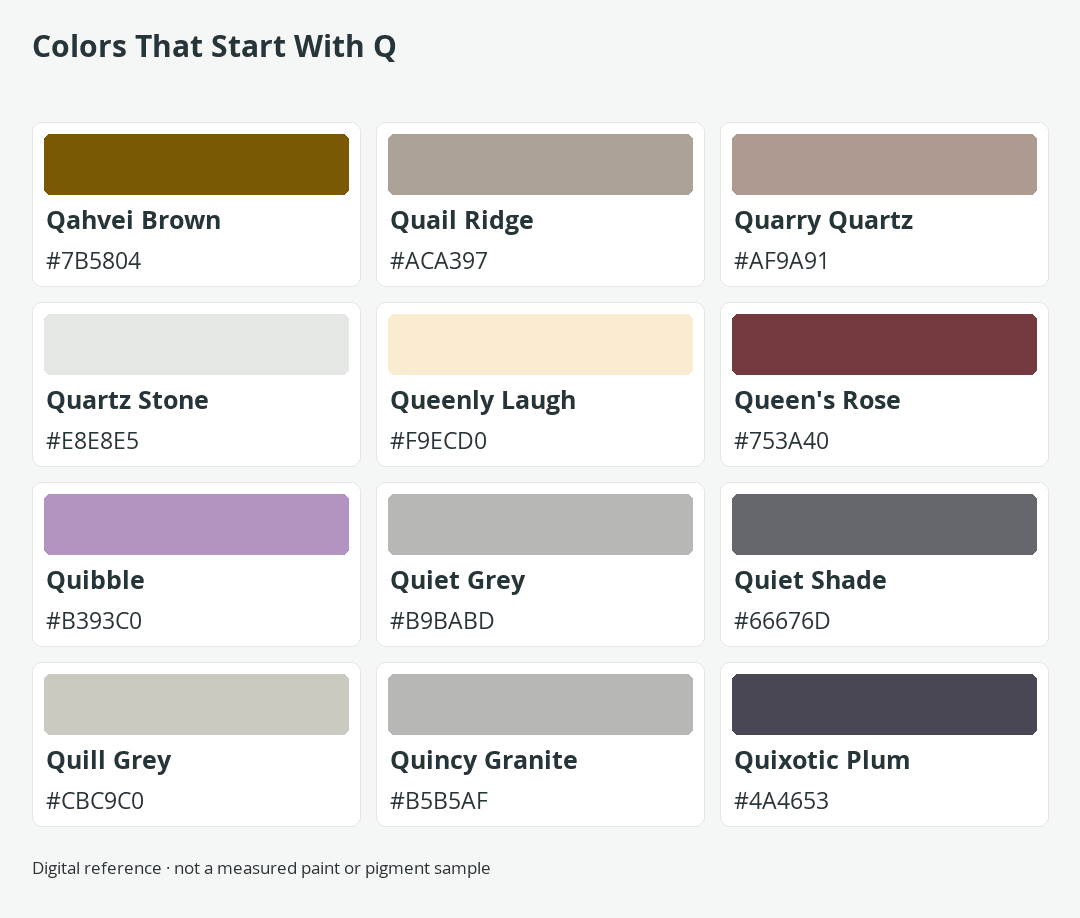Image resolution: width=1080 pixels, height=918 pixels.
Task: Select hex code #B9BABD
Action: point(442,621)
